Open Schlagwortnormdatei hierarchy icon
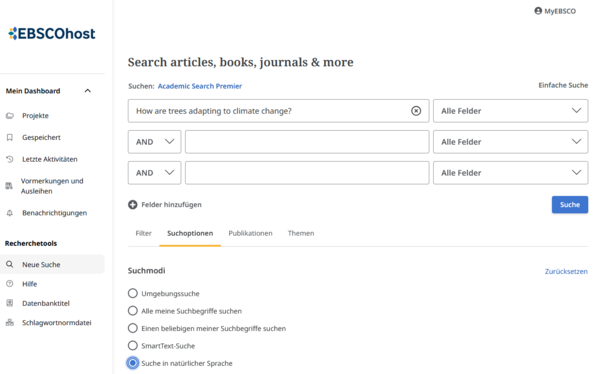The image size is (596, 374). pyautogui.click(x=10, y=322)
